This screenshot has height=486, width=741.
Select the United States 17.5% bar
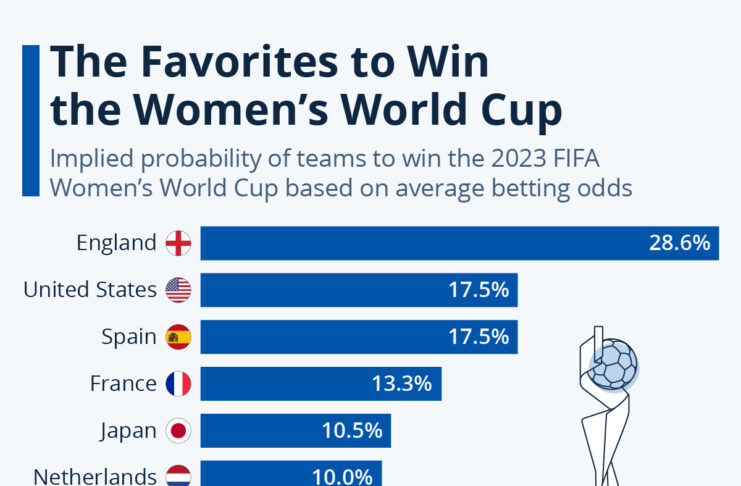[358, 290]
